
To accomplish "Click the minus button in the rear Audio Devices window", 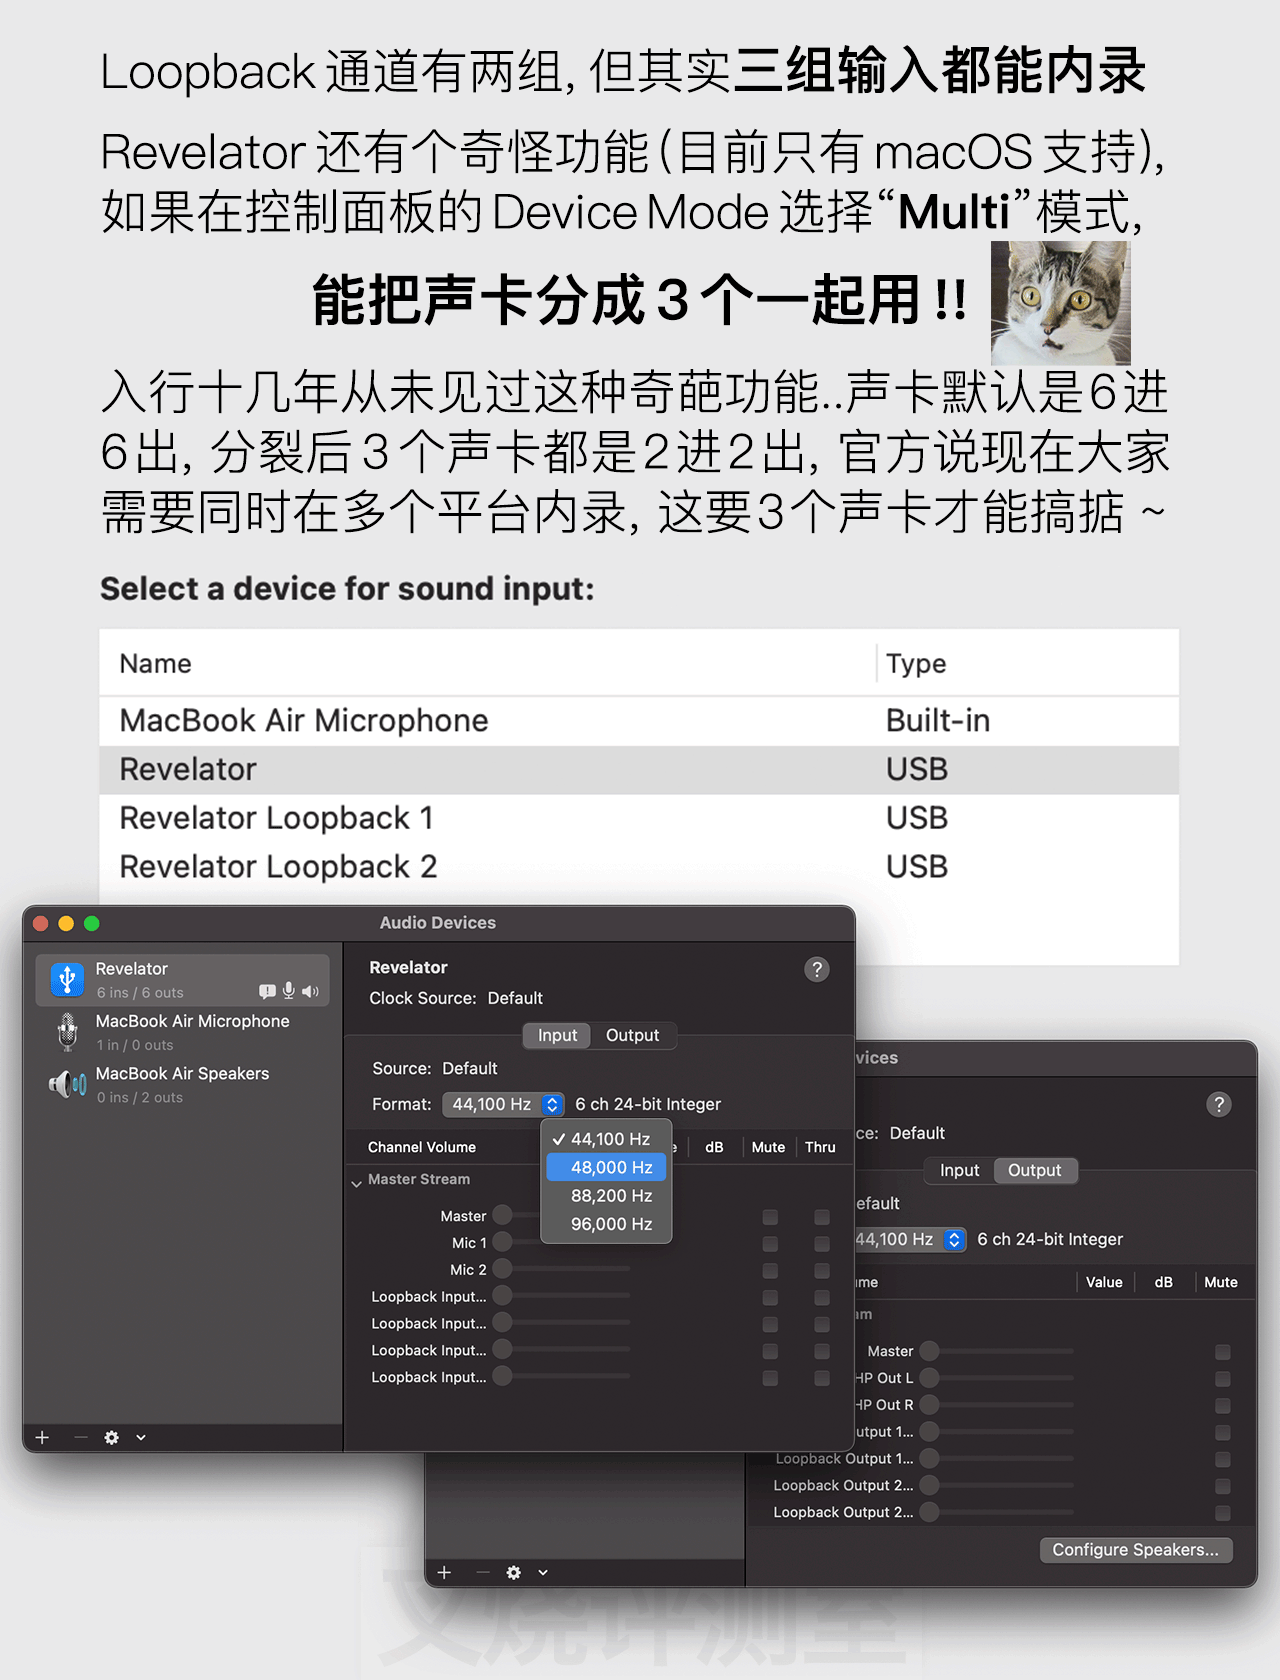I will [483, 1572].
